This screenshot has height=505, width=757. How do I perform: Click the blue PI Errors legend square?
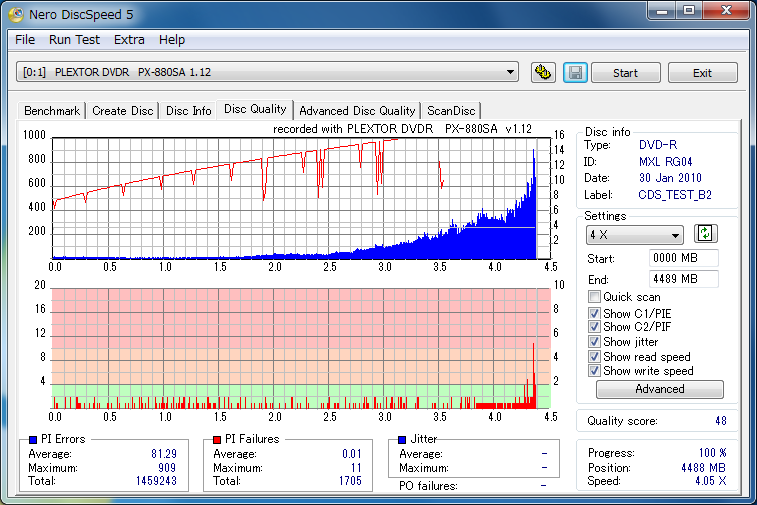tap(33, 440)
